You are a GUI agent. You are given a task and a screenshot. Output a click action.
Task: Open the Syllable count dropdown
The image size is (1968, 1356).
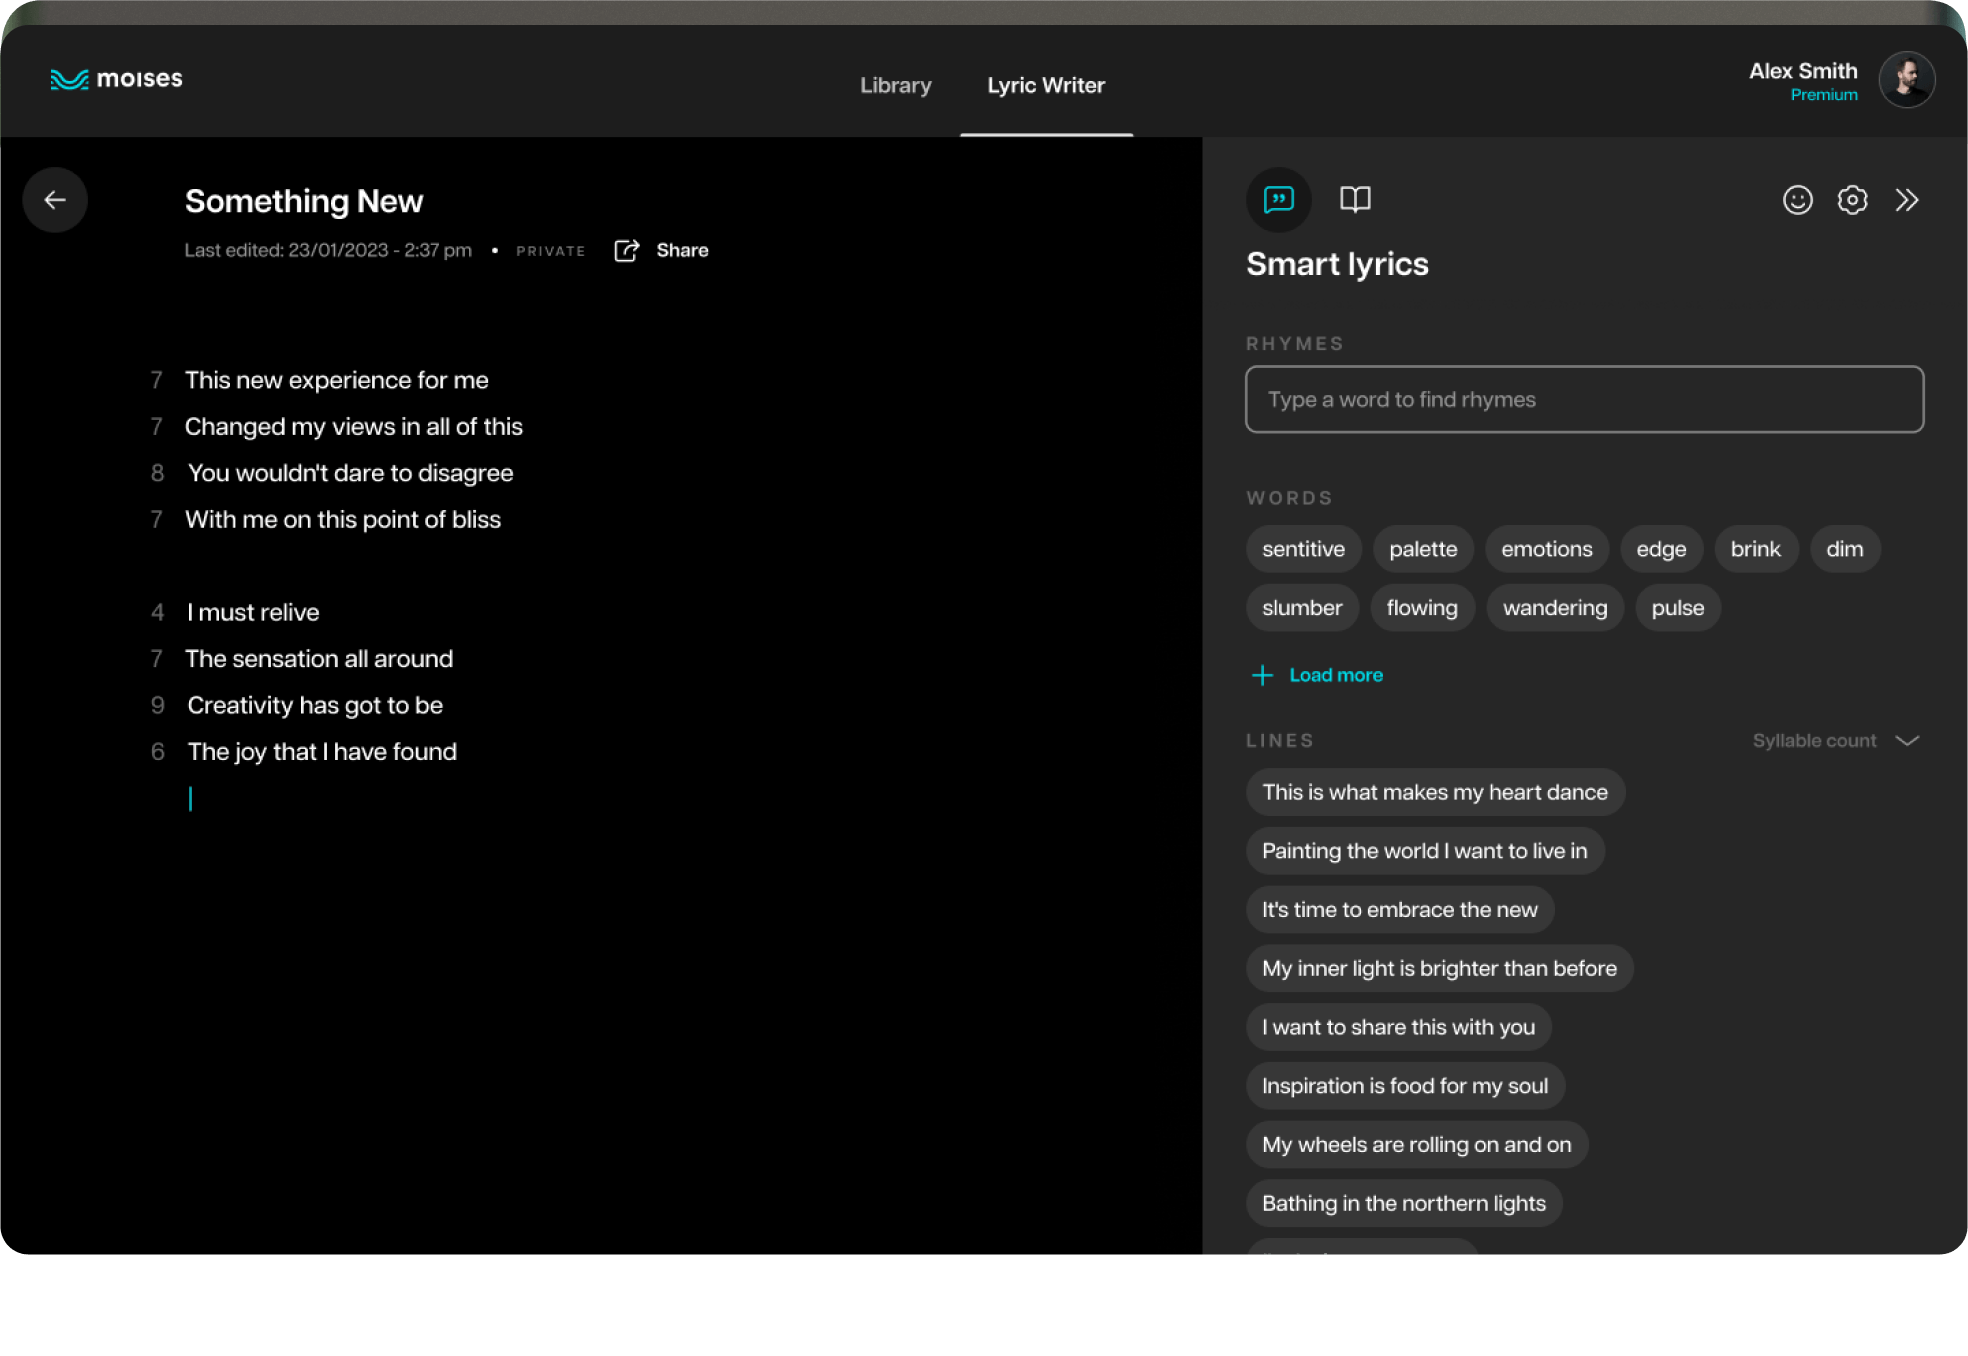click(x=1836, y=741)
